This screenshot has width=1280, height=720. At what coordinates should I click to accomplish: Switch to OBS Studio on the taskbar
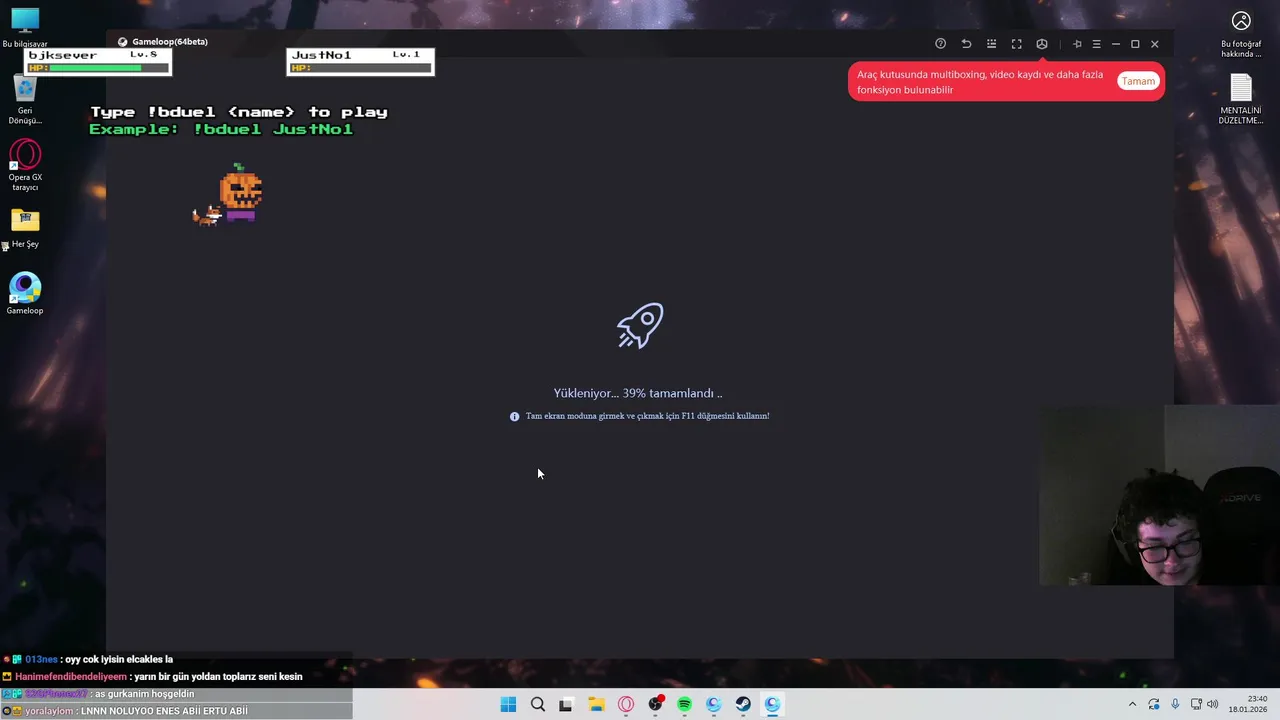pos(655,704)
